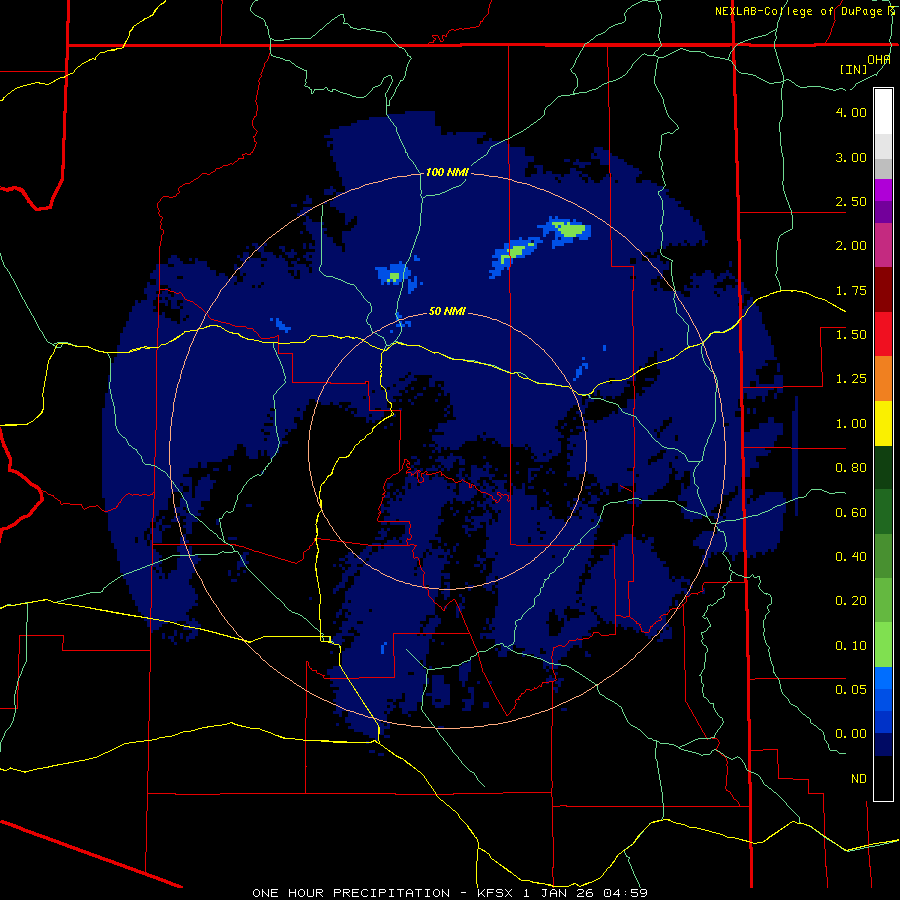Viewport: 900px width, 900px height.
Task: Click the 50 NMI range ring label
Action: click(x=447, y=312)
